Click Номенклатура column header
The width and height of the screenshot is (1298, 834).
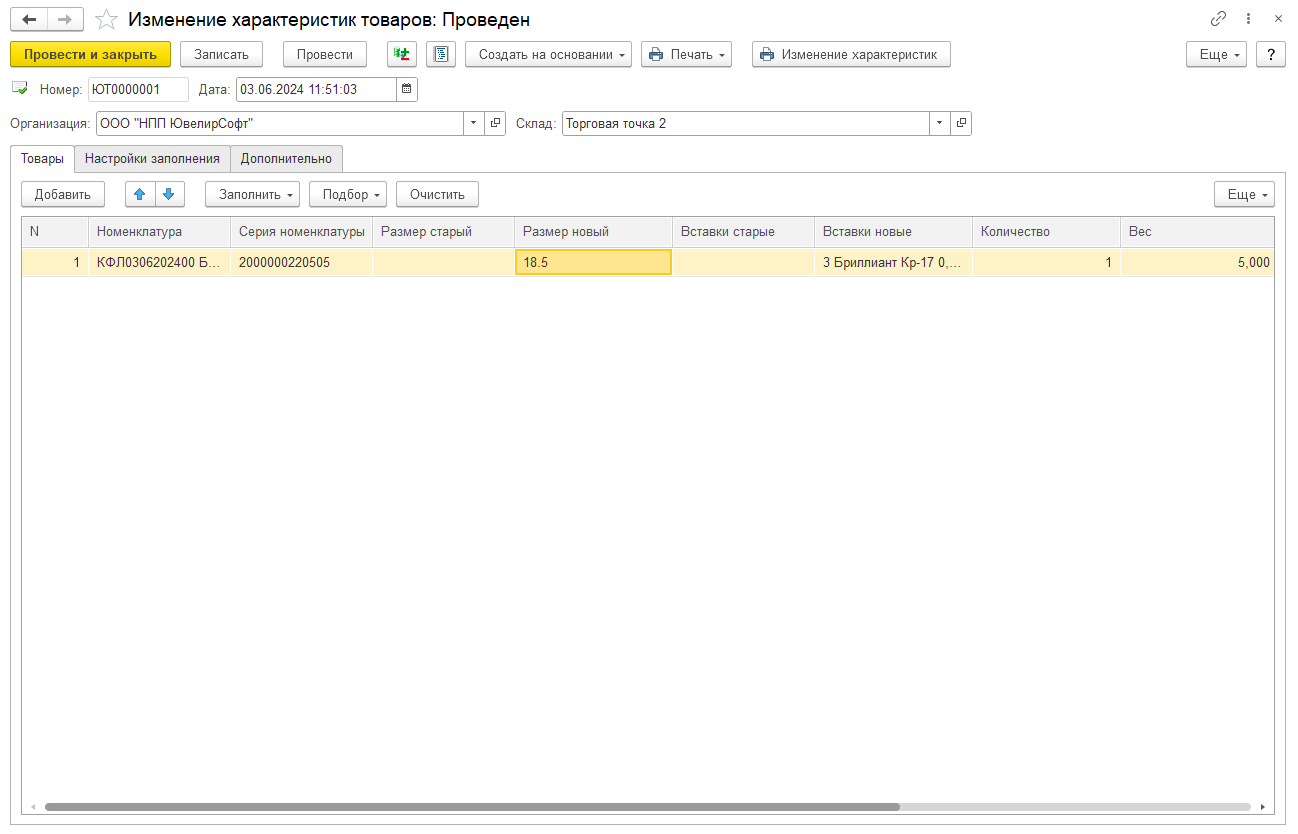(x=160, y=231)
